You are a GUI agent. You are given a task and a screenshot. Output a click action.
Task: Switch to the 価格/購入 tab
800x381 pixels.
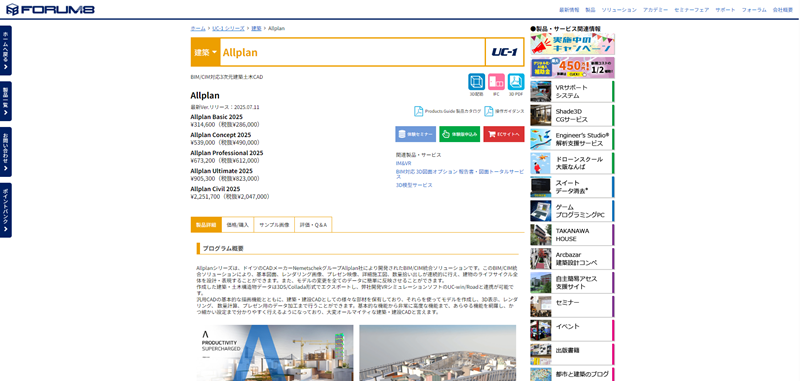pyautogui.click(x=238, y=224)
